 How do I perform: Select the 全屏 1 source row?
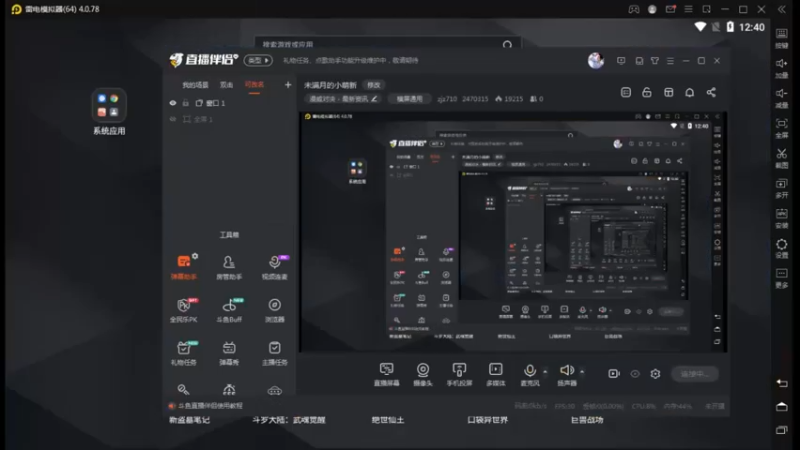[x=230, y=119]
